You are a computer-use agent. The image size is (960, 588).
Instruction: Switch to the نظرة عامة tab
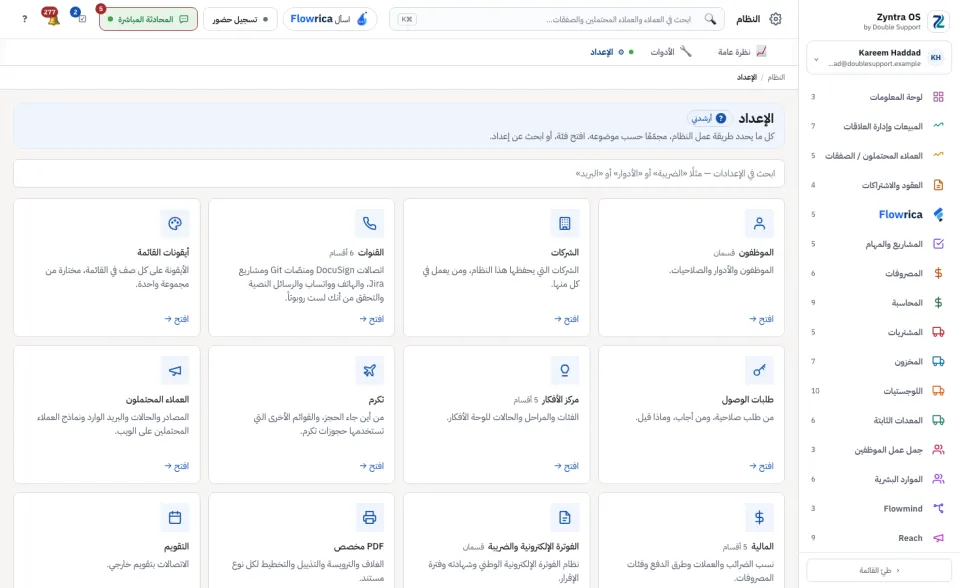point(742,52)
